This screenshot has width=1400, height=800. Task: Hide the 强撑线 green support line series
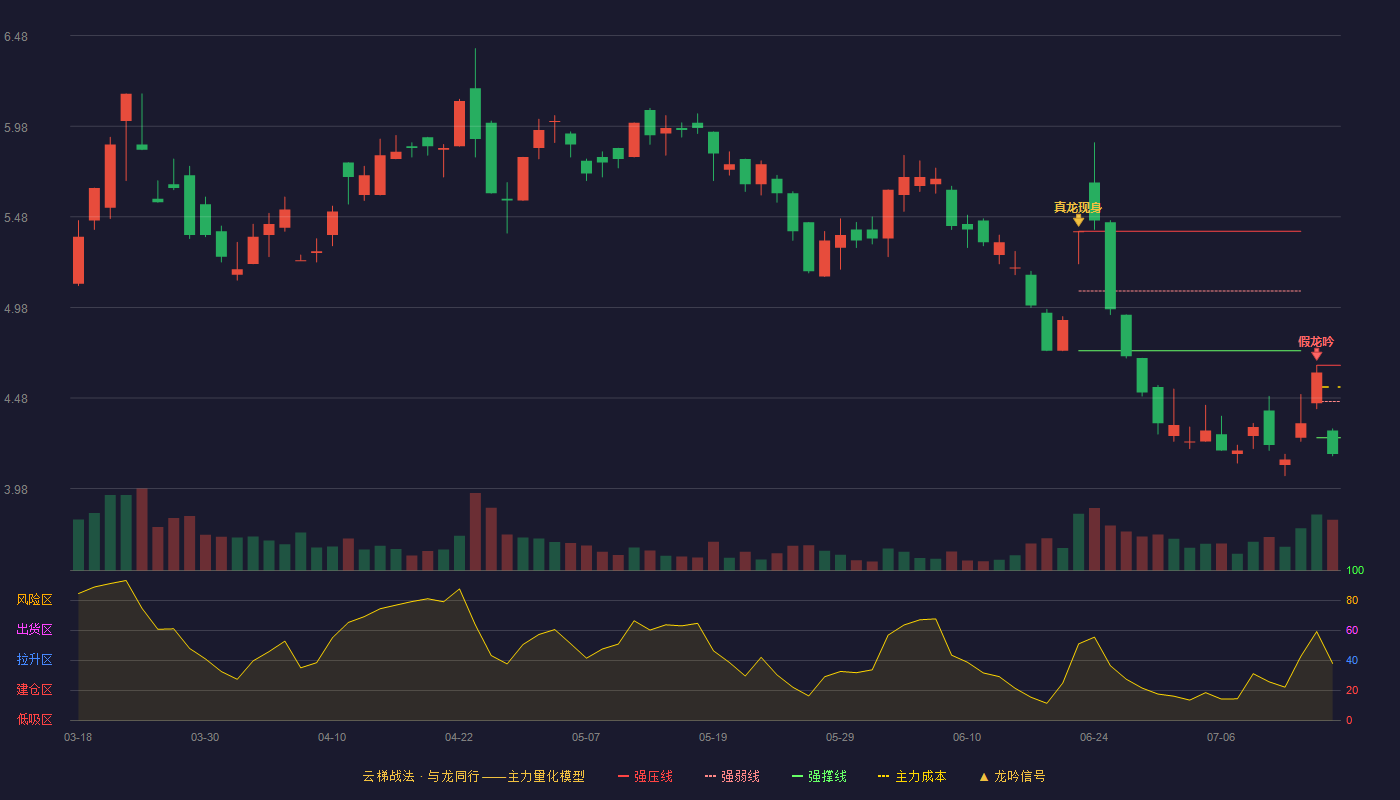[819, 776]
